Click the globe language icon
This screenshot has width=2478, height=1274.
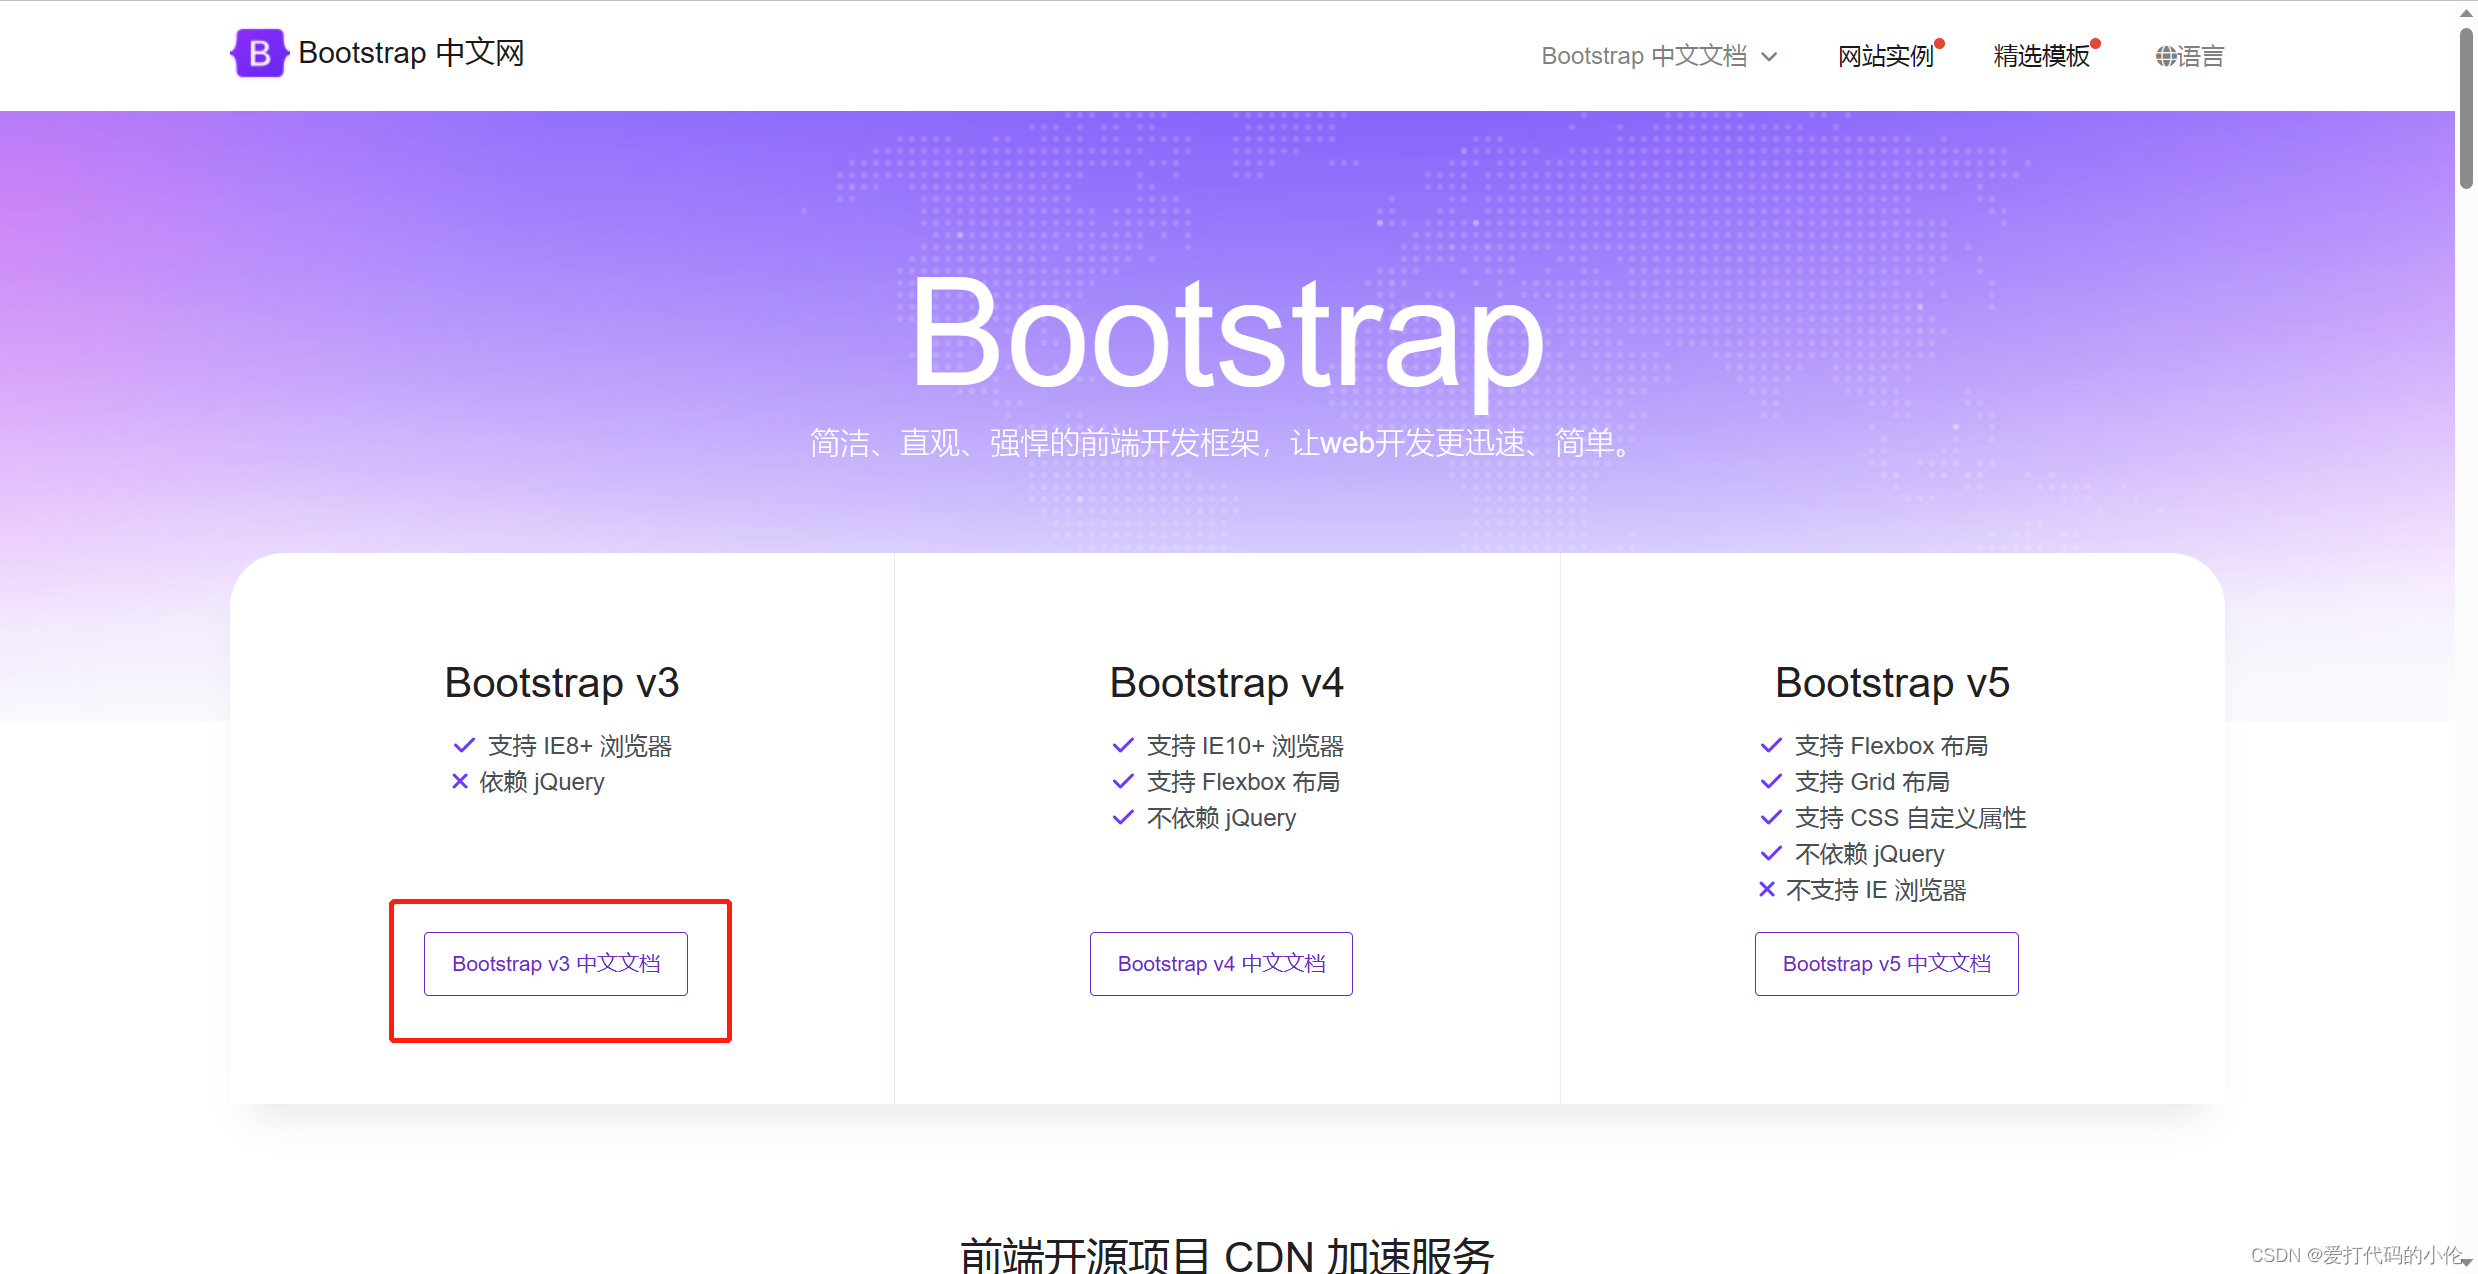2165,56
